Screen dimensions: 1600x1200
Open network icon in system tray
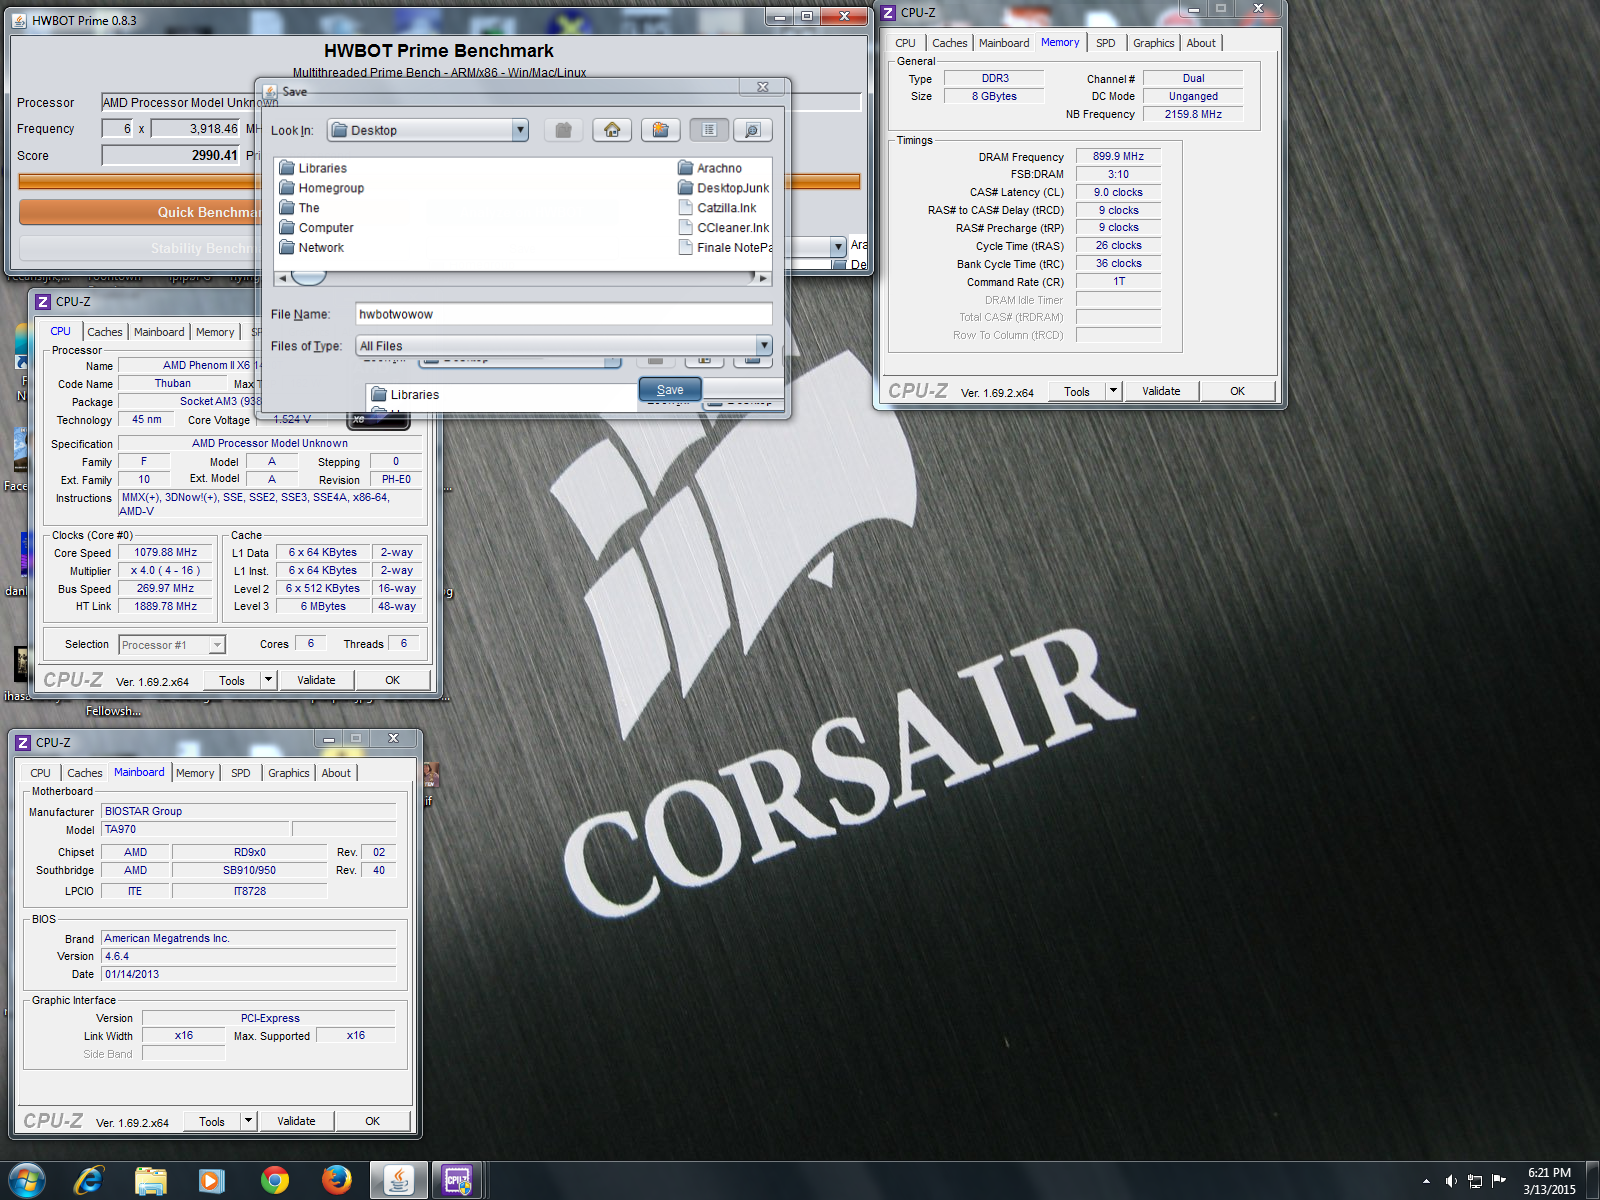pos(1475,1181)
